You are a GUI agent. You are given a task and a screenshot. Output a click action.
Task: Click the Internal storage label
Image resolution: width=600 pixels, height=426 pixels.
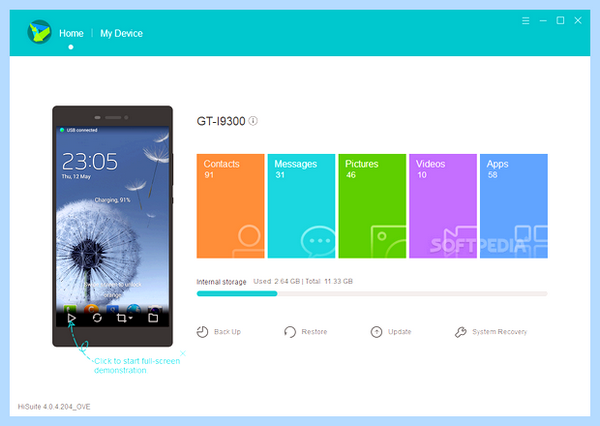click(x=222, y=282)
